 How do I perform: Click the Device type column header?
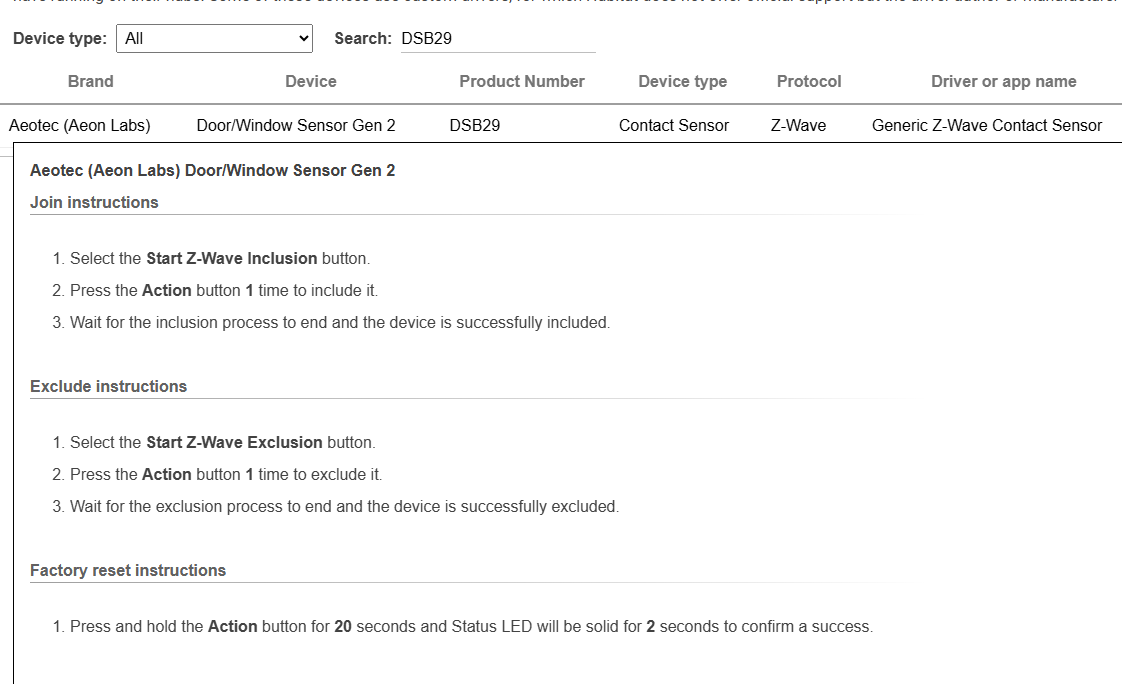pos(683,82)
